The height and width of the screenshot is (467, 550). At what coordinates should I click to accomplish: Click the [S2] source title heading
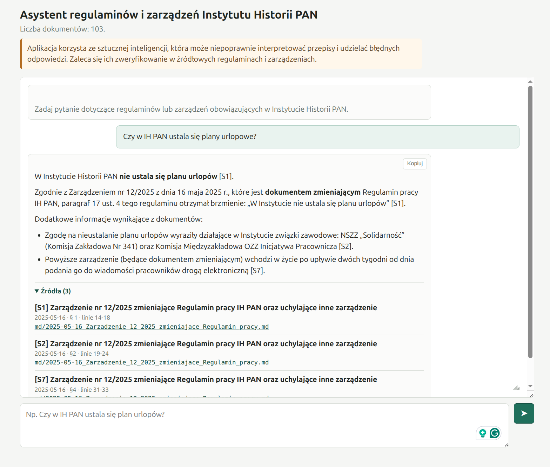click(x=206, y=343)
